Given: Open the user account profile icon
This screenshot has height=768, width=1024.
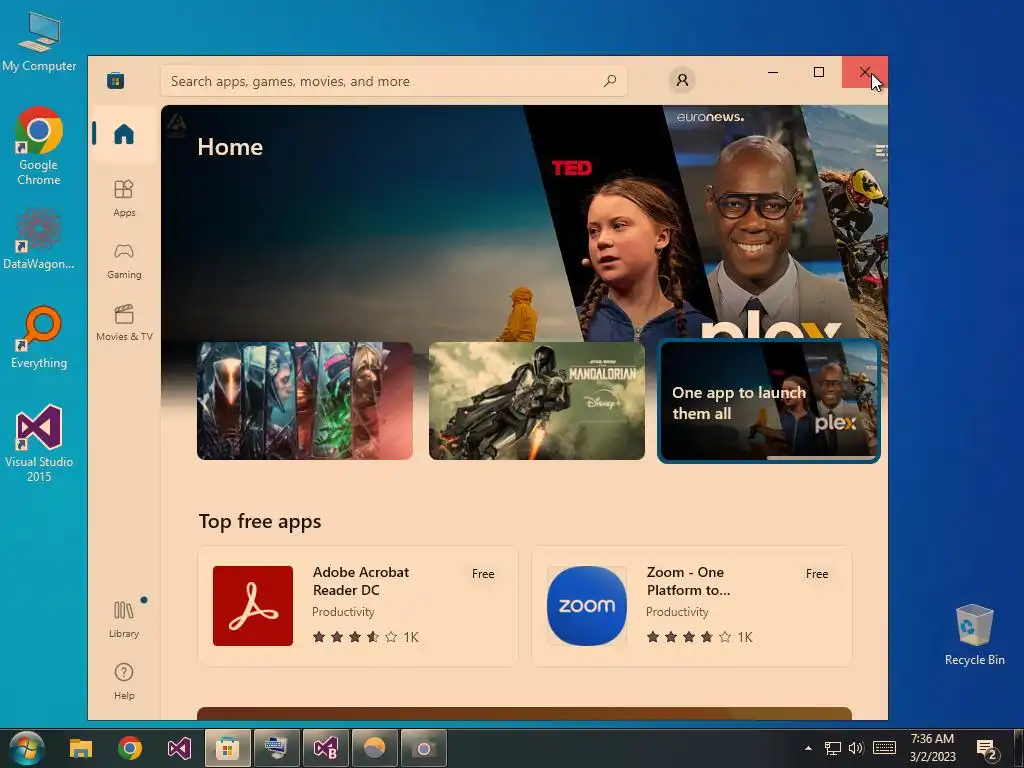Looking at the screenshot, I should click(x=682, y=80).
